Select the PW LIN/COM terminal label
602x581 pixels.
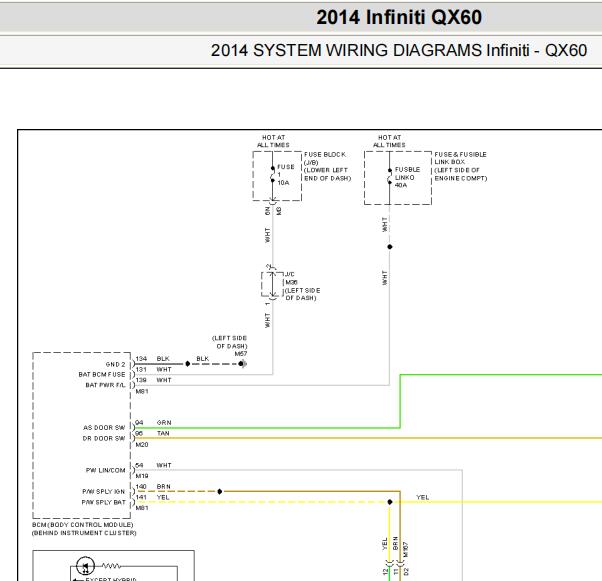tap(105, 470)
